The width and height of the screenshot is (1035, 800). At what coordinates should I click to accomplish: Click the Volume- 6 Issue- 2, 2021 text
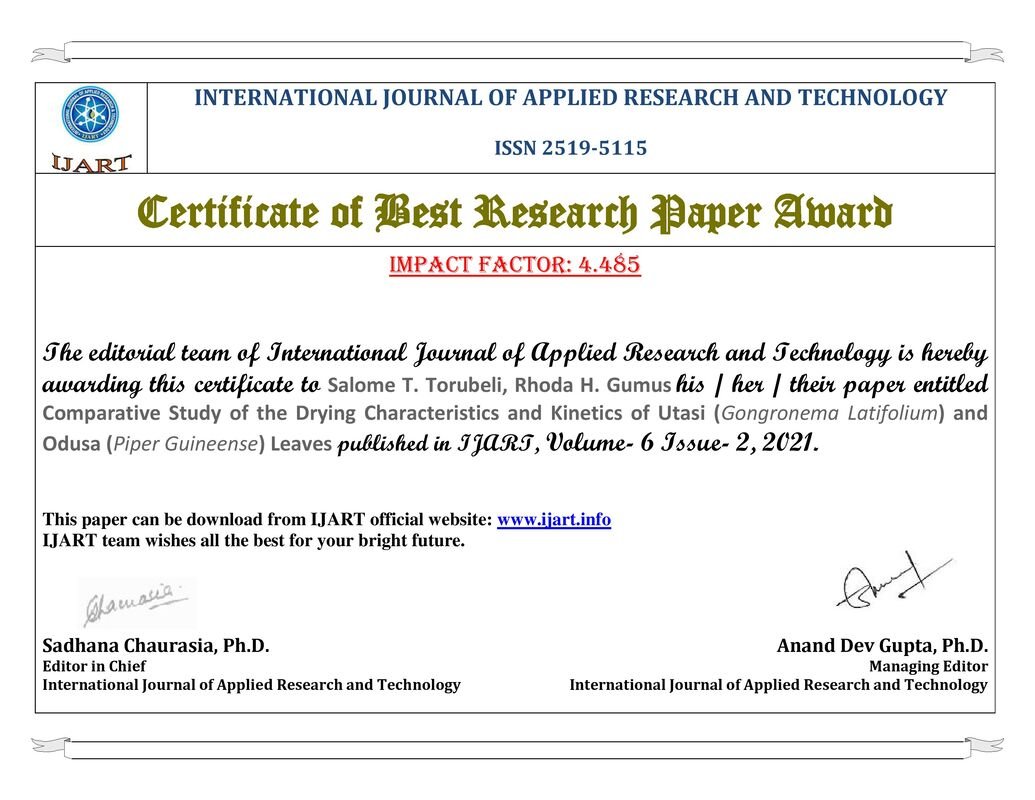(x=683, y=442)
